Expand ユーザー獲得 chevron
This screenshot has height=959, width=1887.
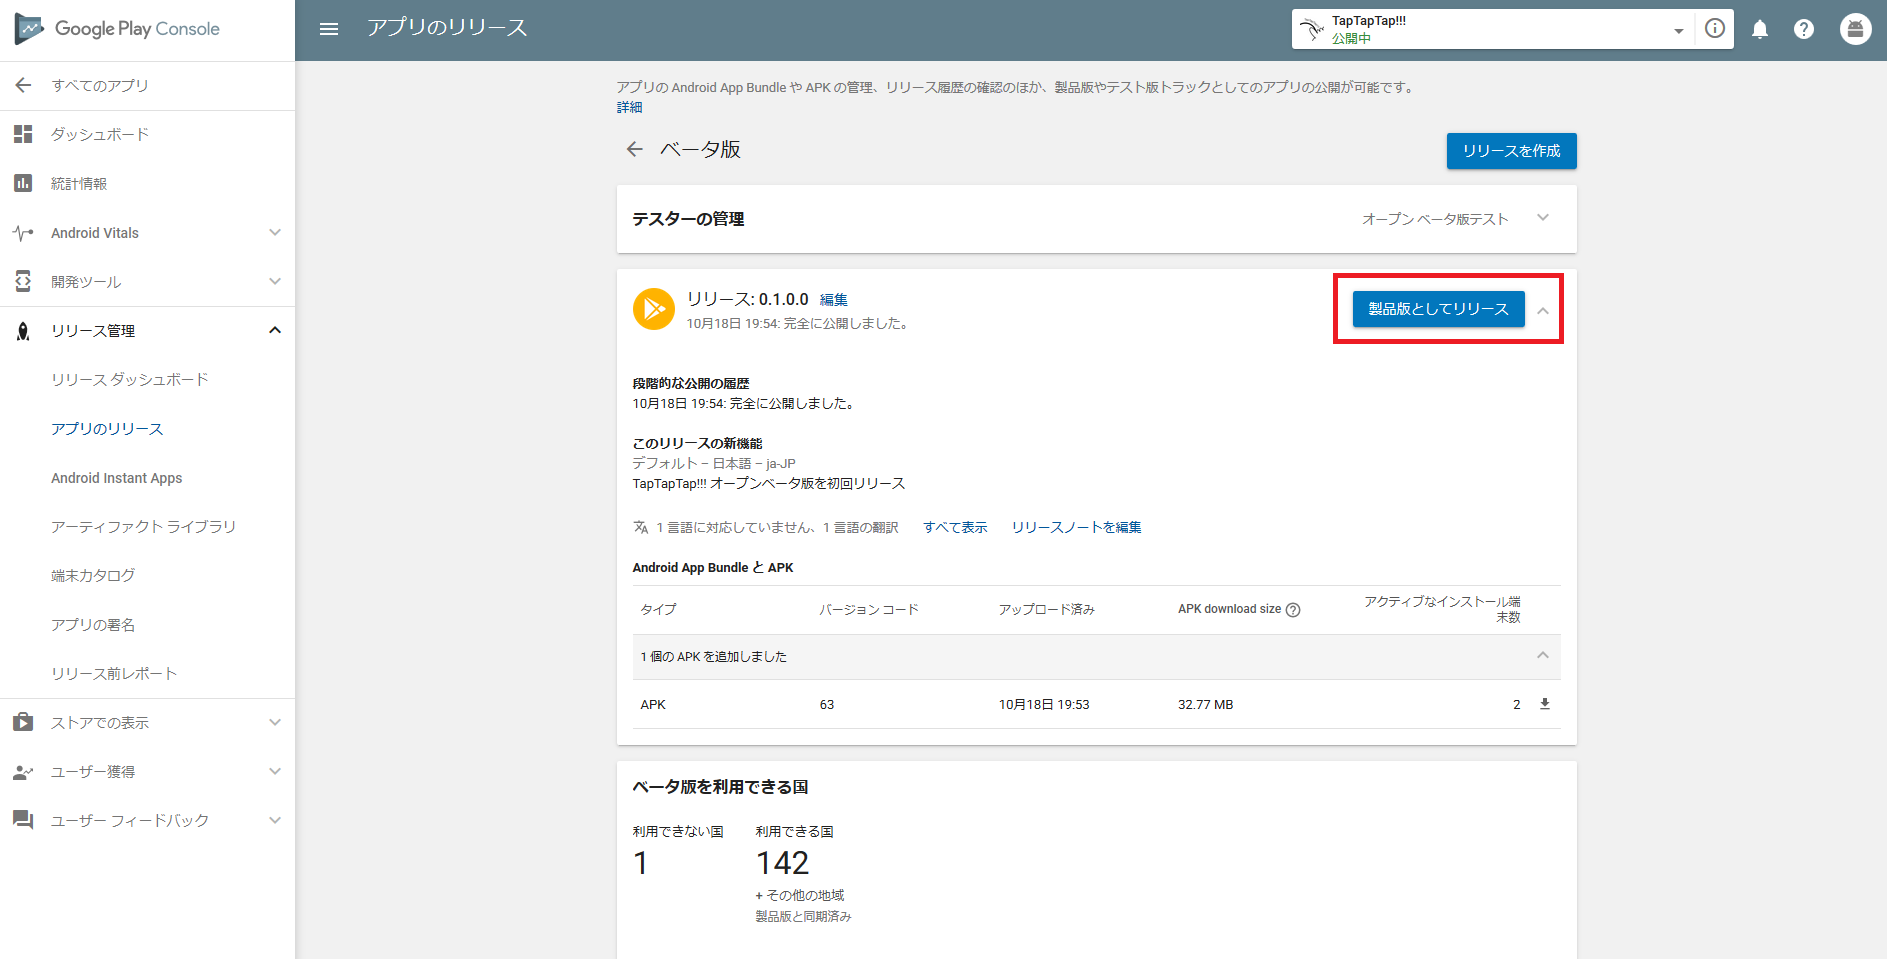pyautogui.click(x=275, y=771)
